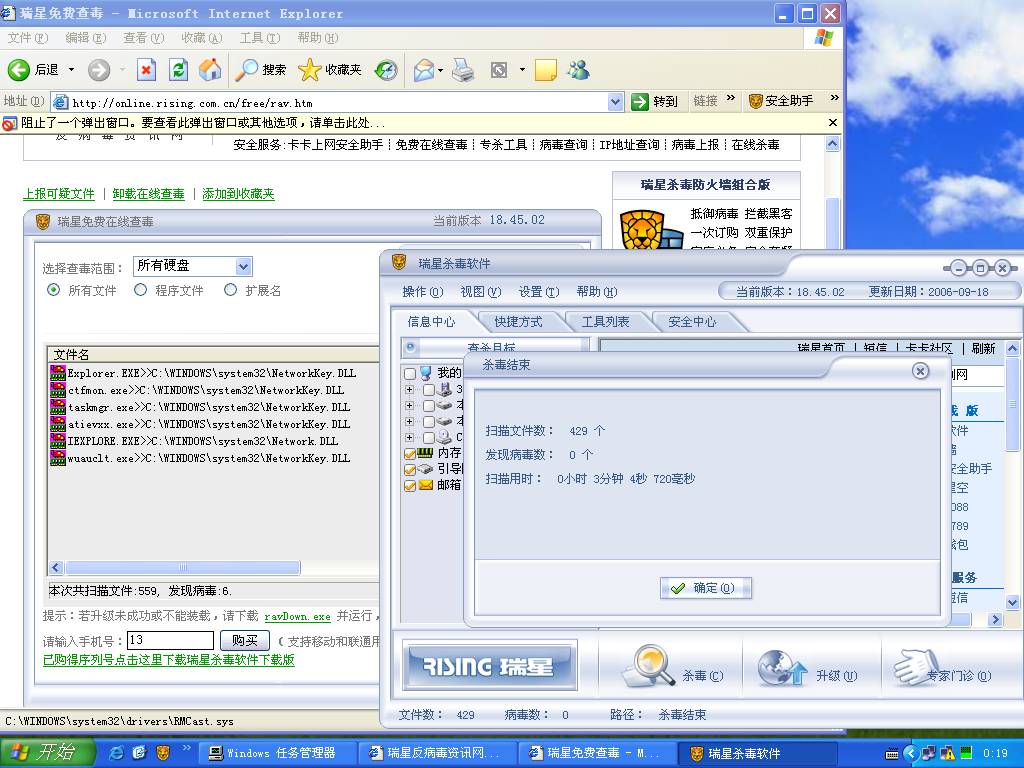Switch to the 工具列表 tab
This screenshot has height=768, width=1024.
(x=605, y=321)
